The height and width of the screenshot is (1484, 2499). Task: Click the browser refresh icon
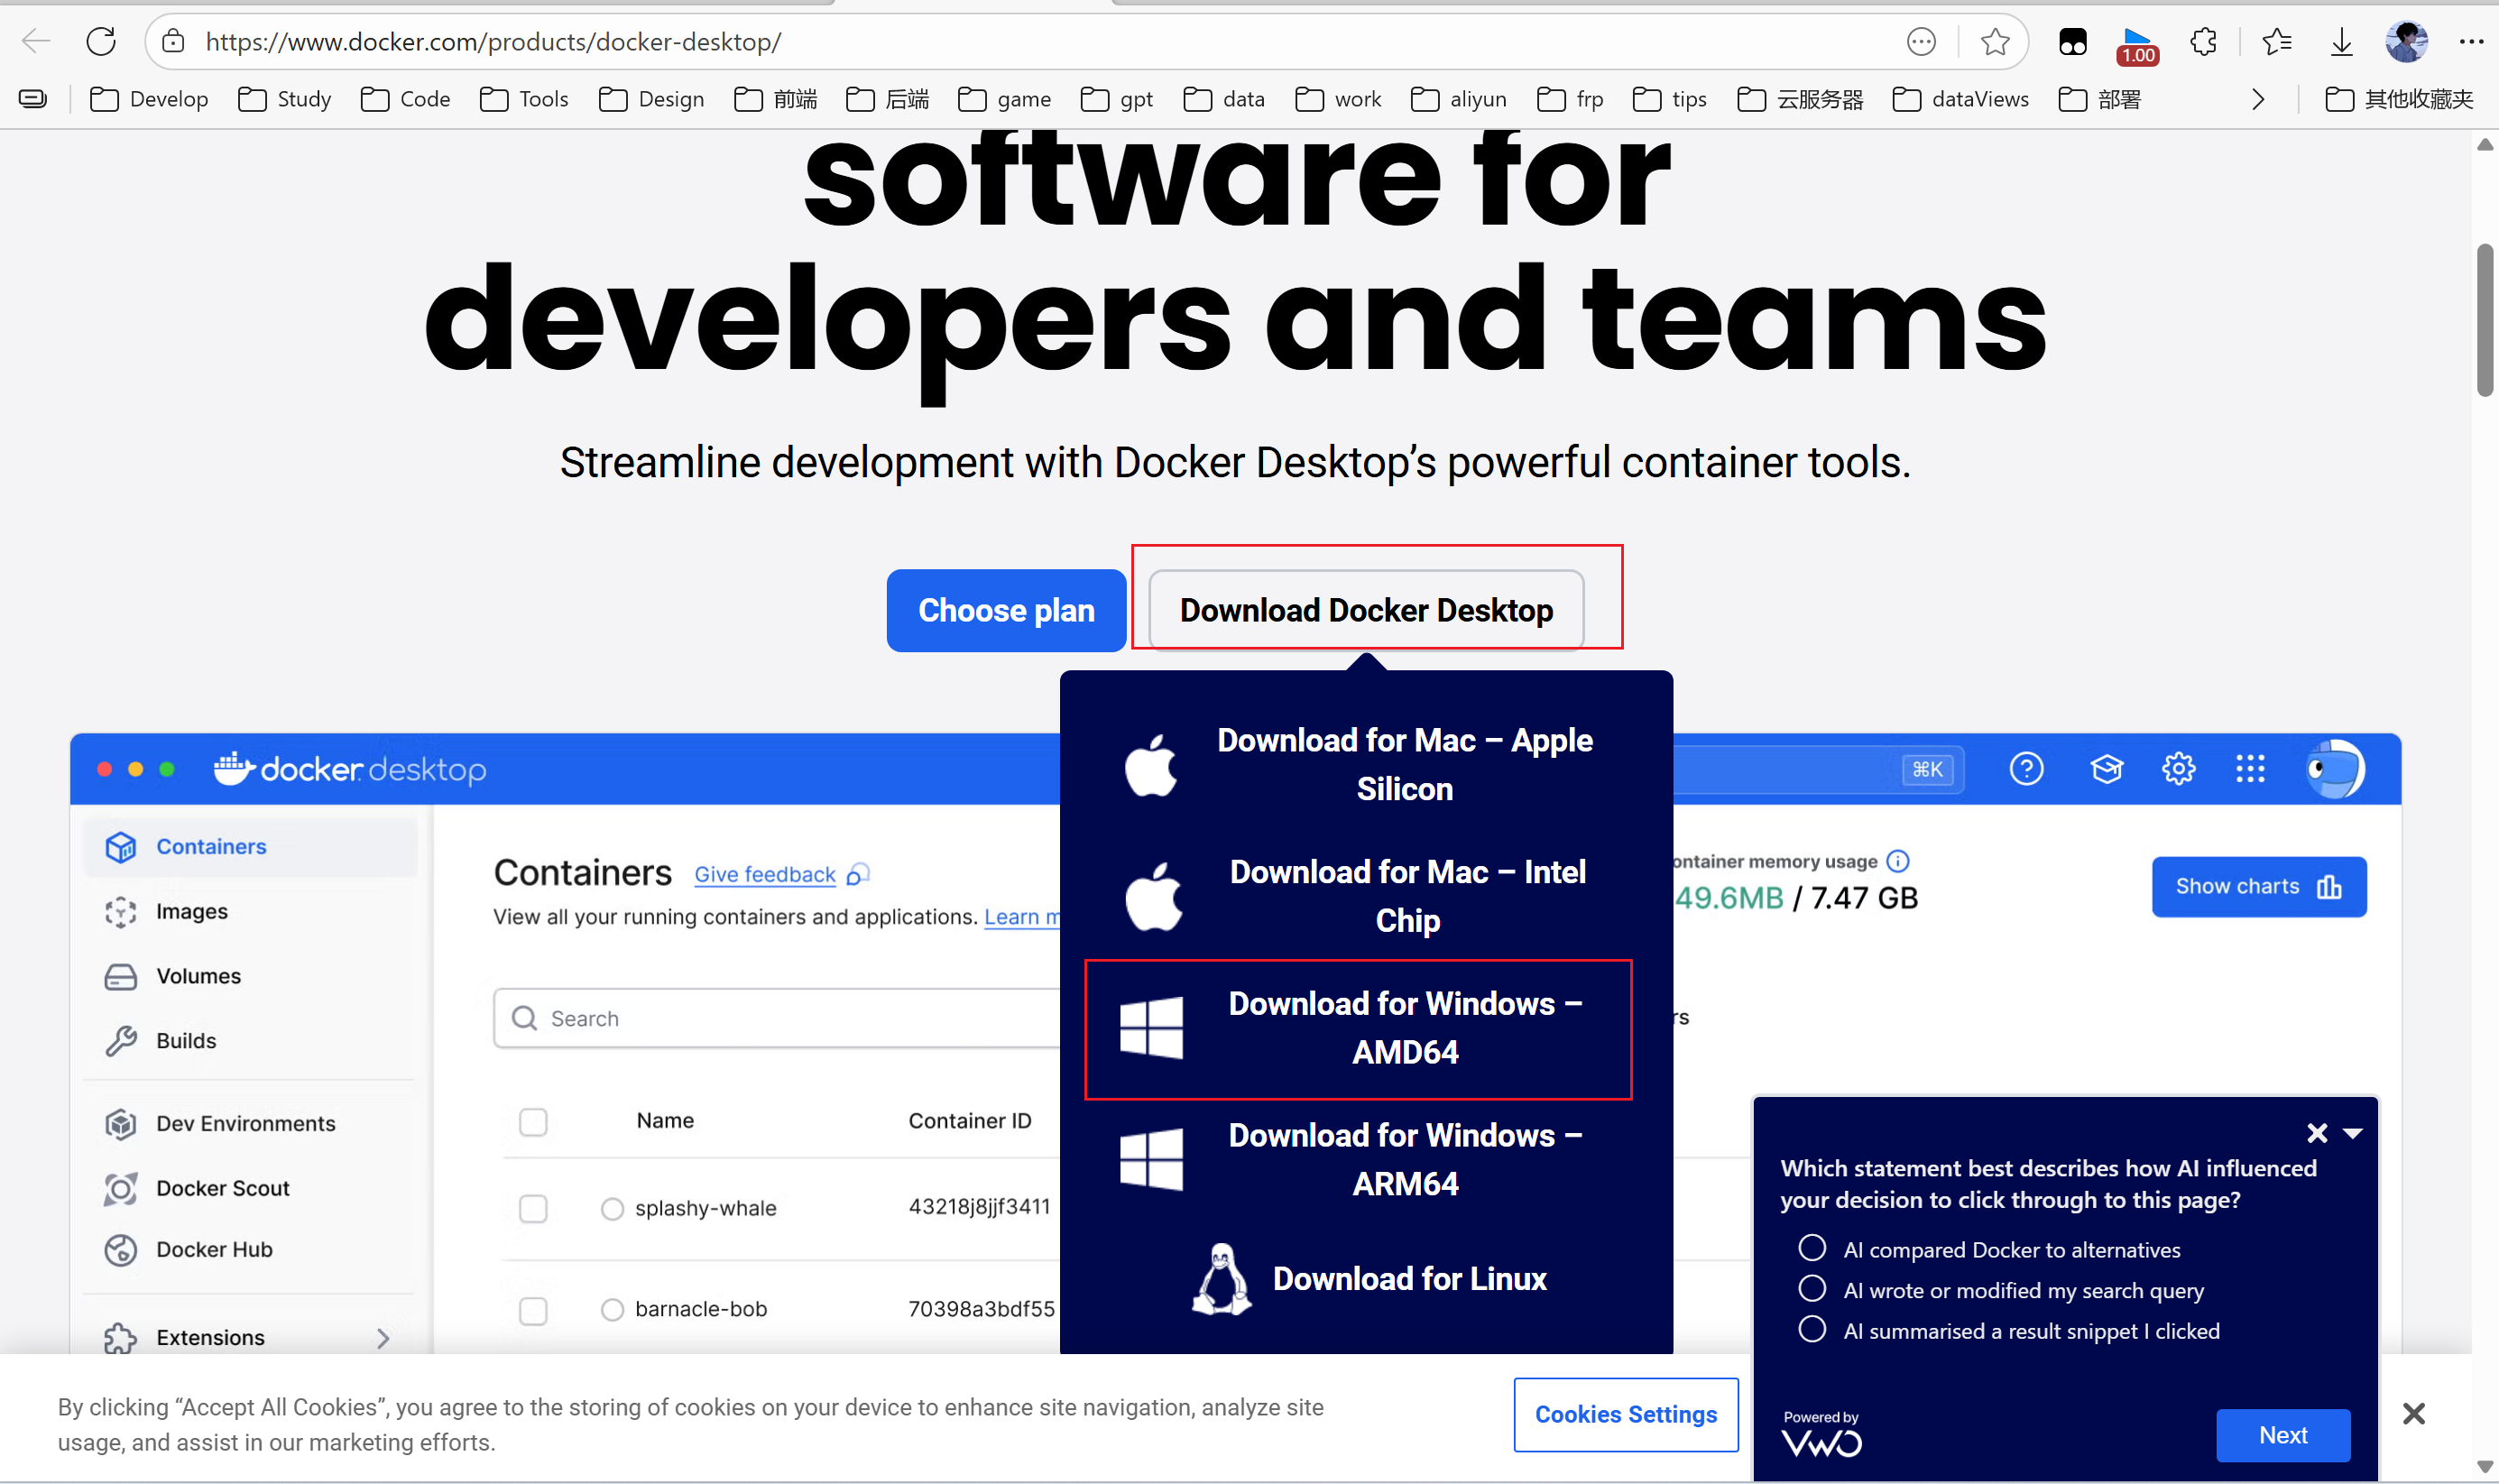point(101,42)
